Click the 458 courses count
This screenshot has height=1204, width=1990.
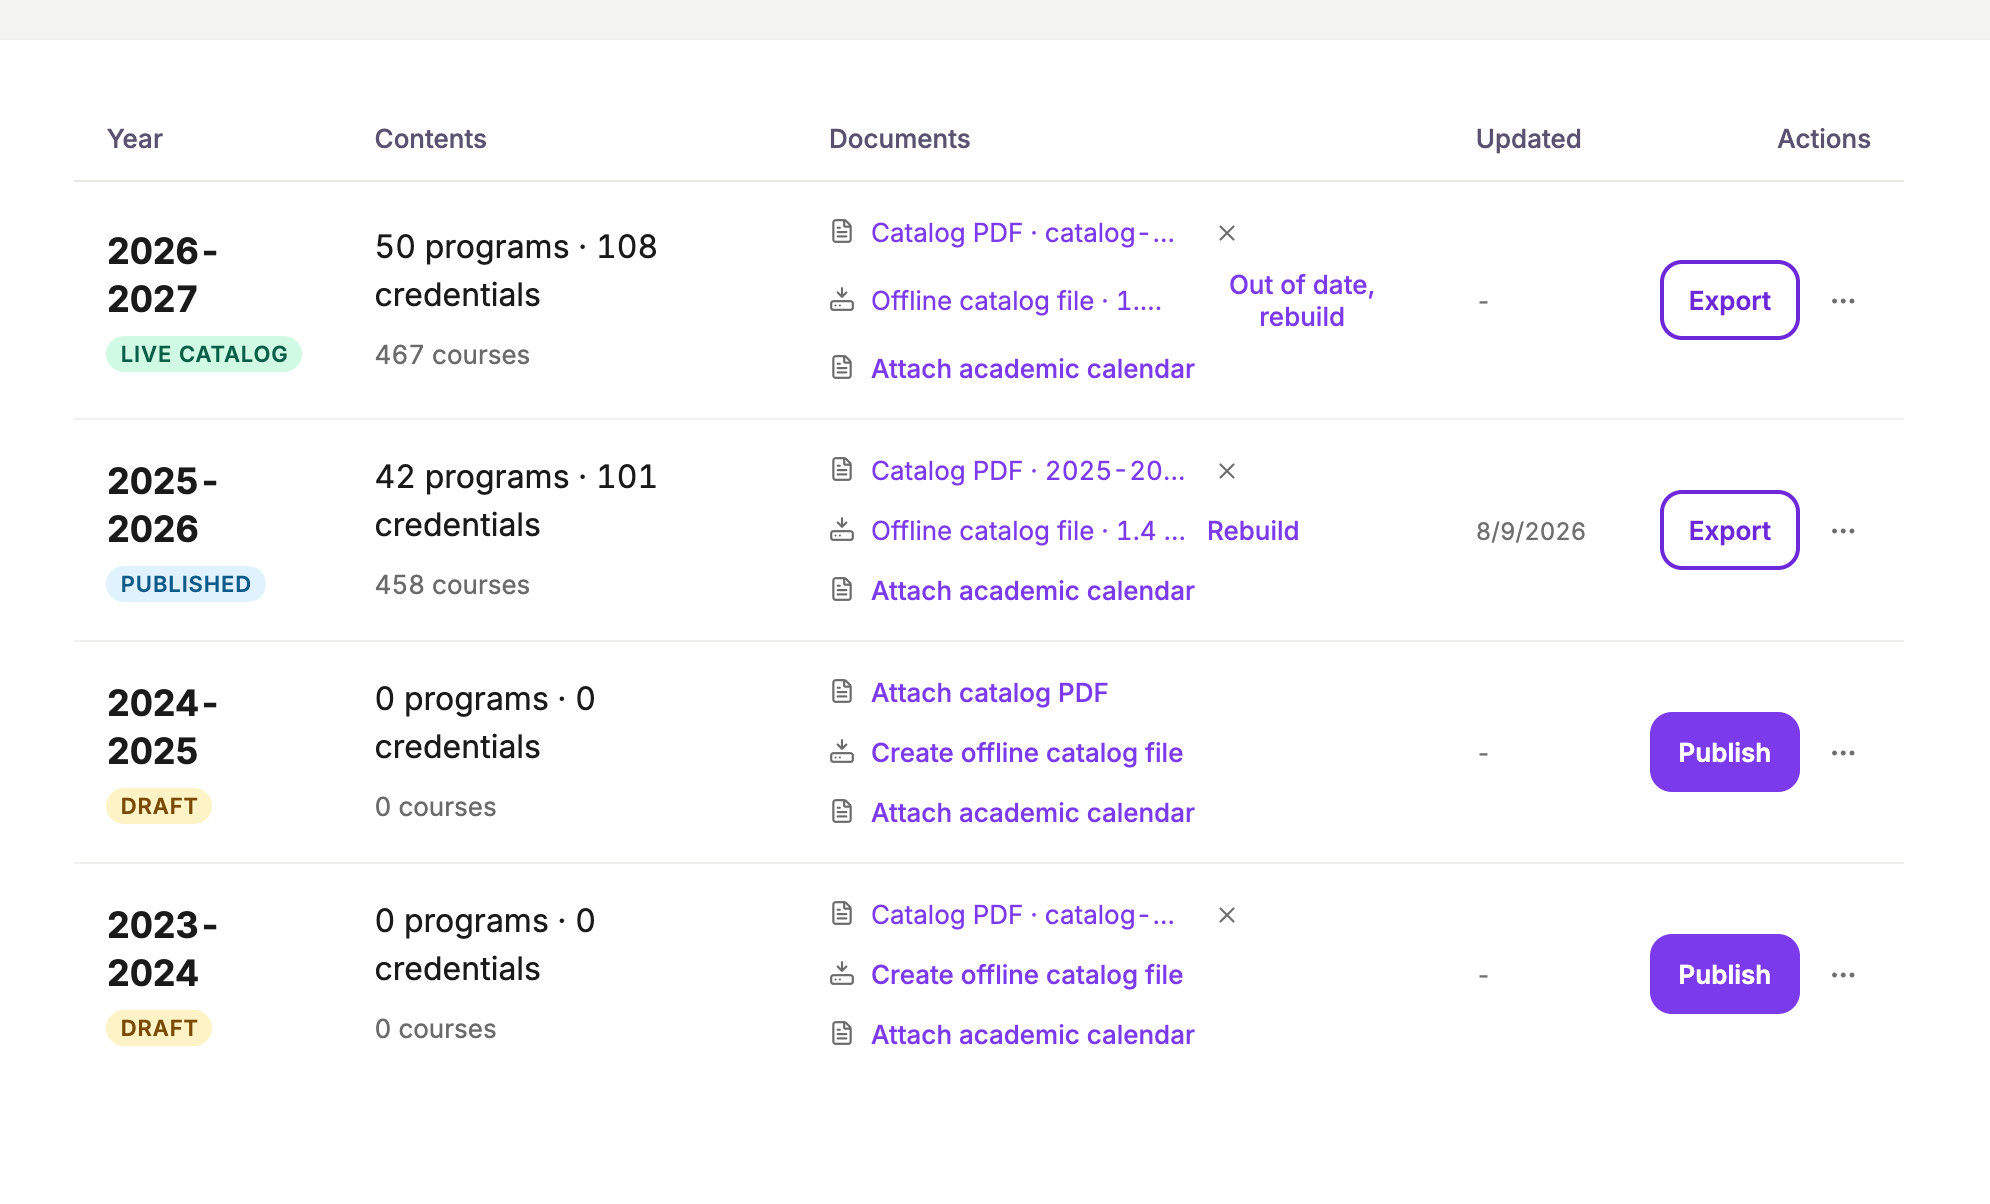coord(452,585)
